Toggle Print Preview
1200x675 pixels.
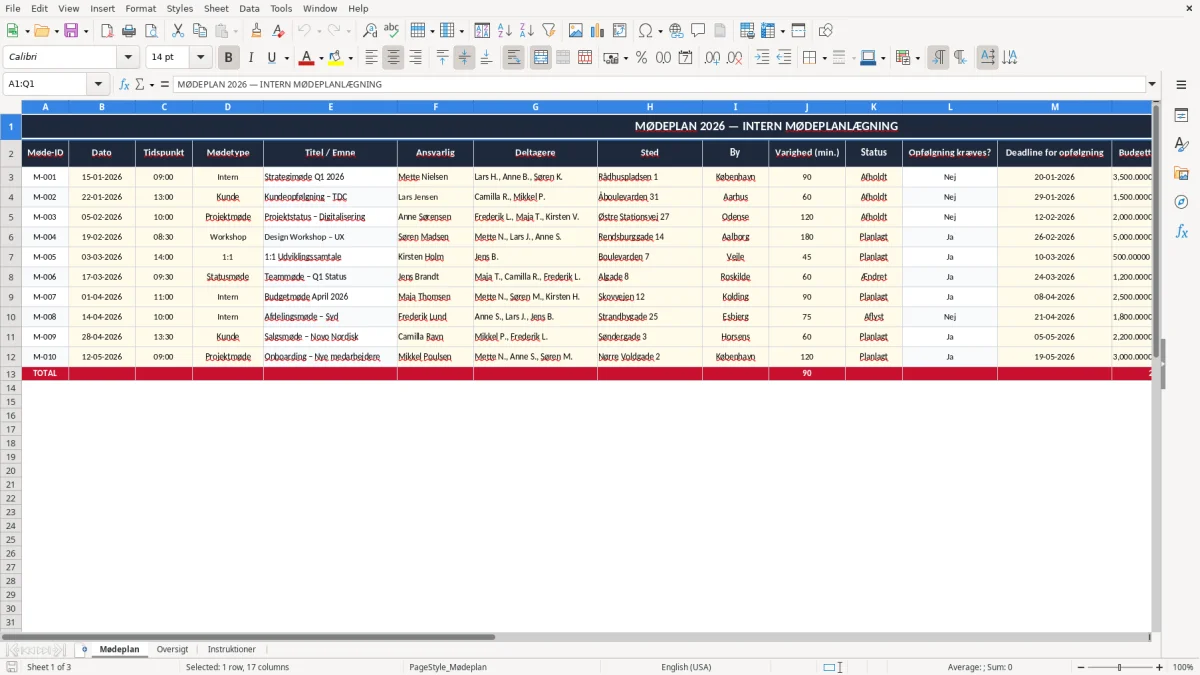151,31
